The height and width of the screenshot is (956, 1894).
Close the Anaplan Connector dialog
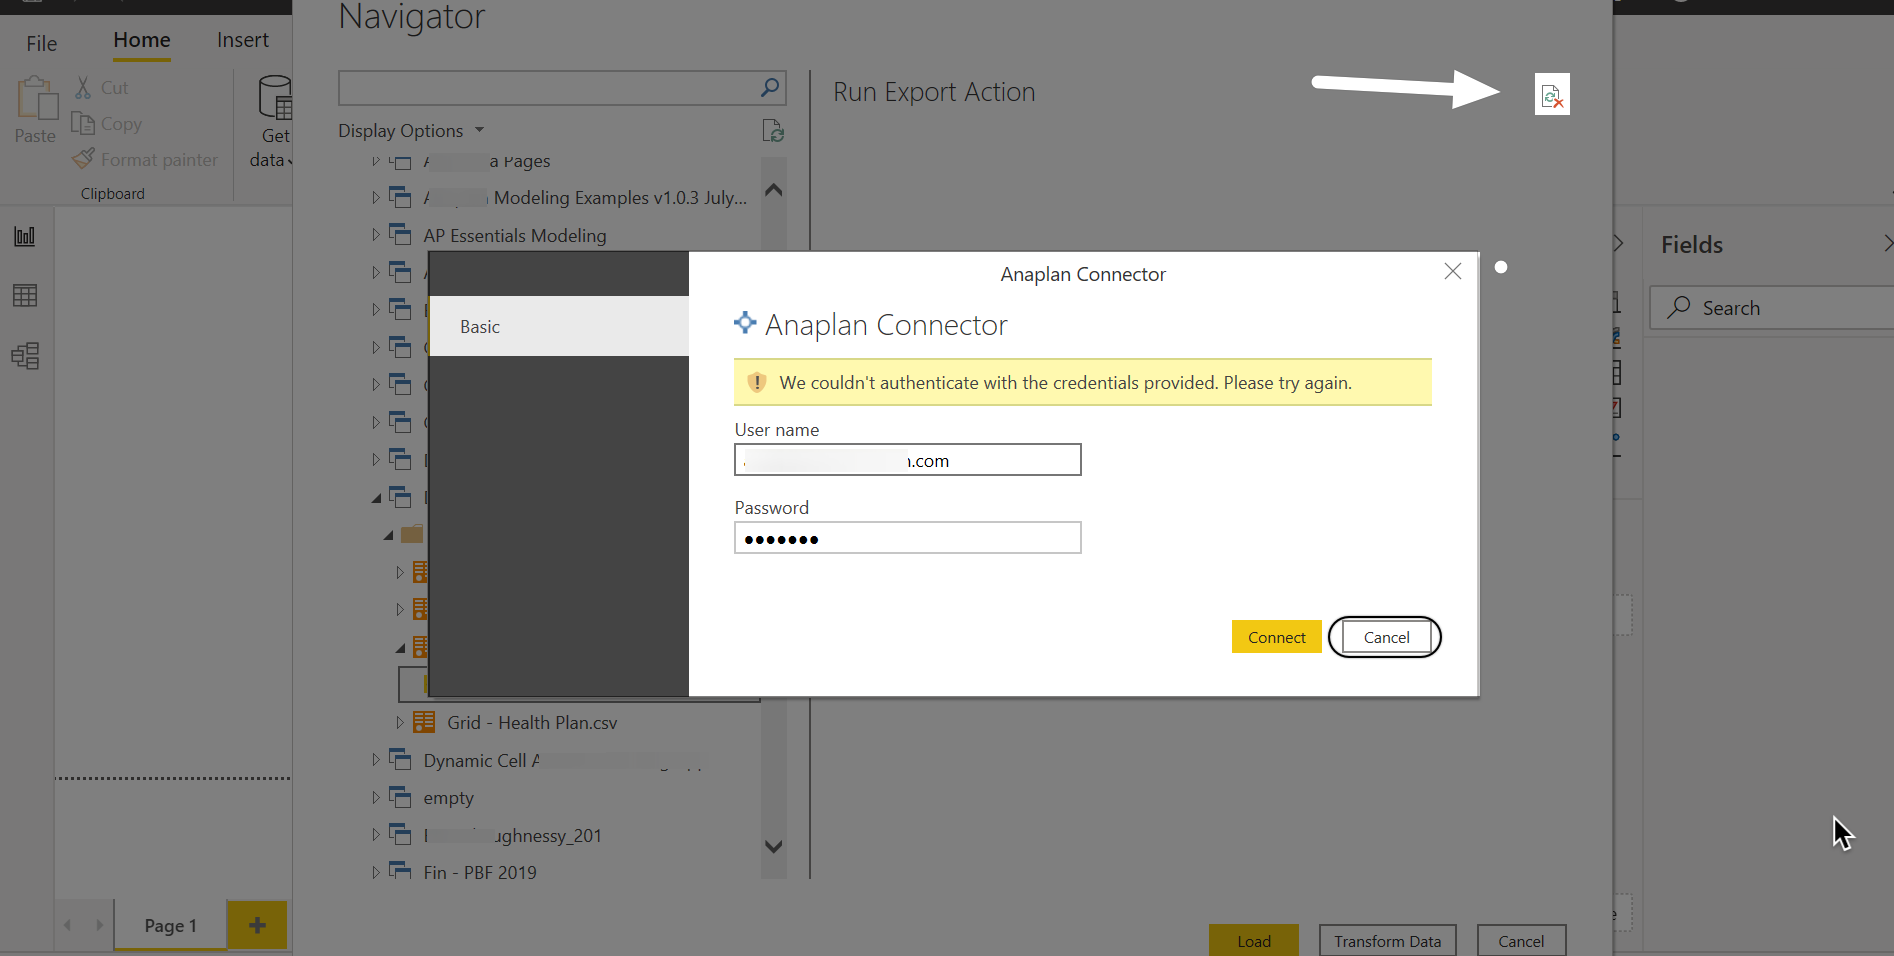1453,272
